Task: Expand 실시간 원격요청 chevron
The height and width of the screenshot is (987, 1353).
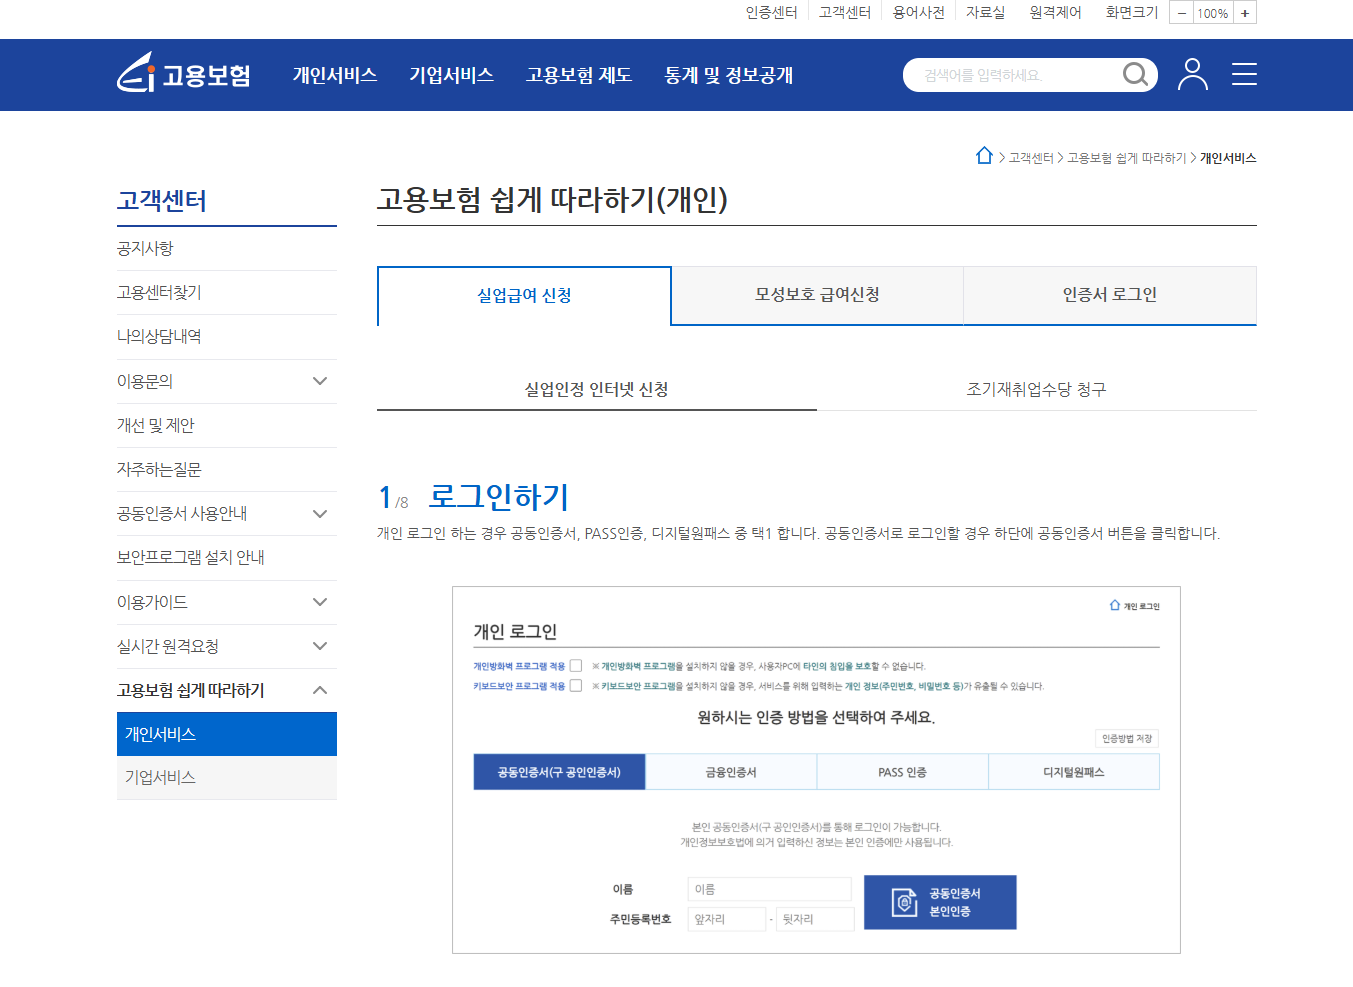Action: (x=320, y=646)
